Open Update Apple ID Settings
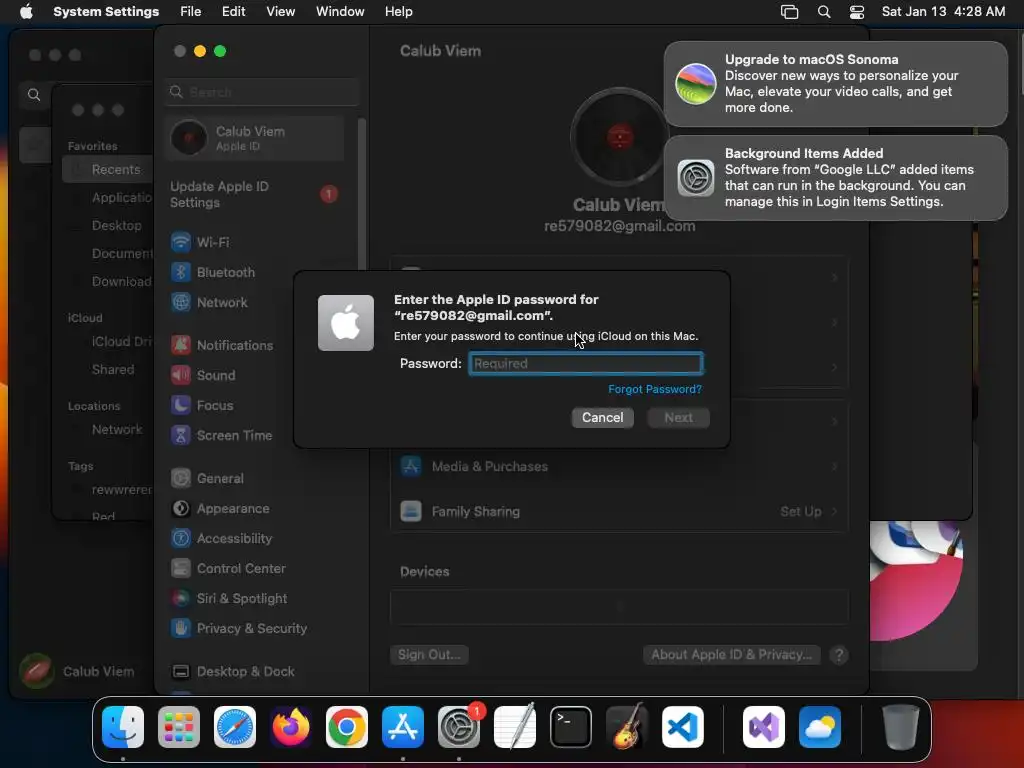This screenshot has width=1024, height=768. (255, 194)
